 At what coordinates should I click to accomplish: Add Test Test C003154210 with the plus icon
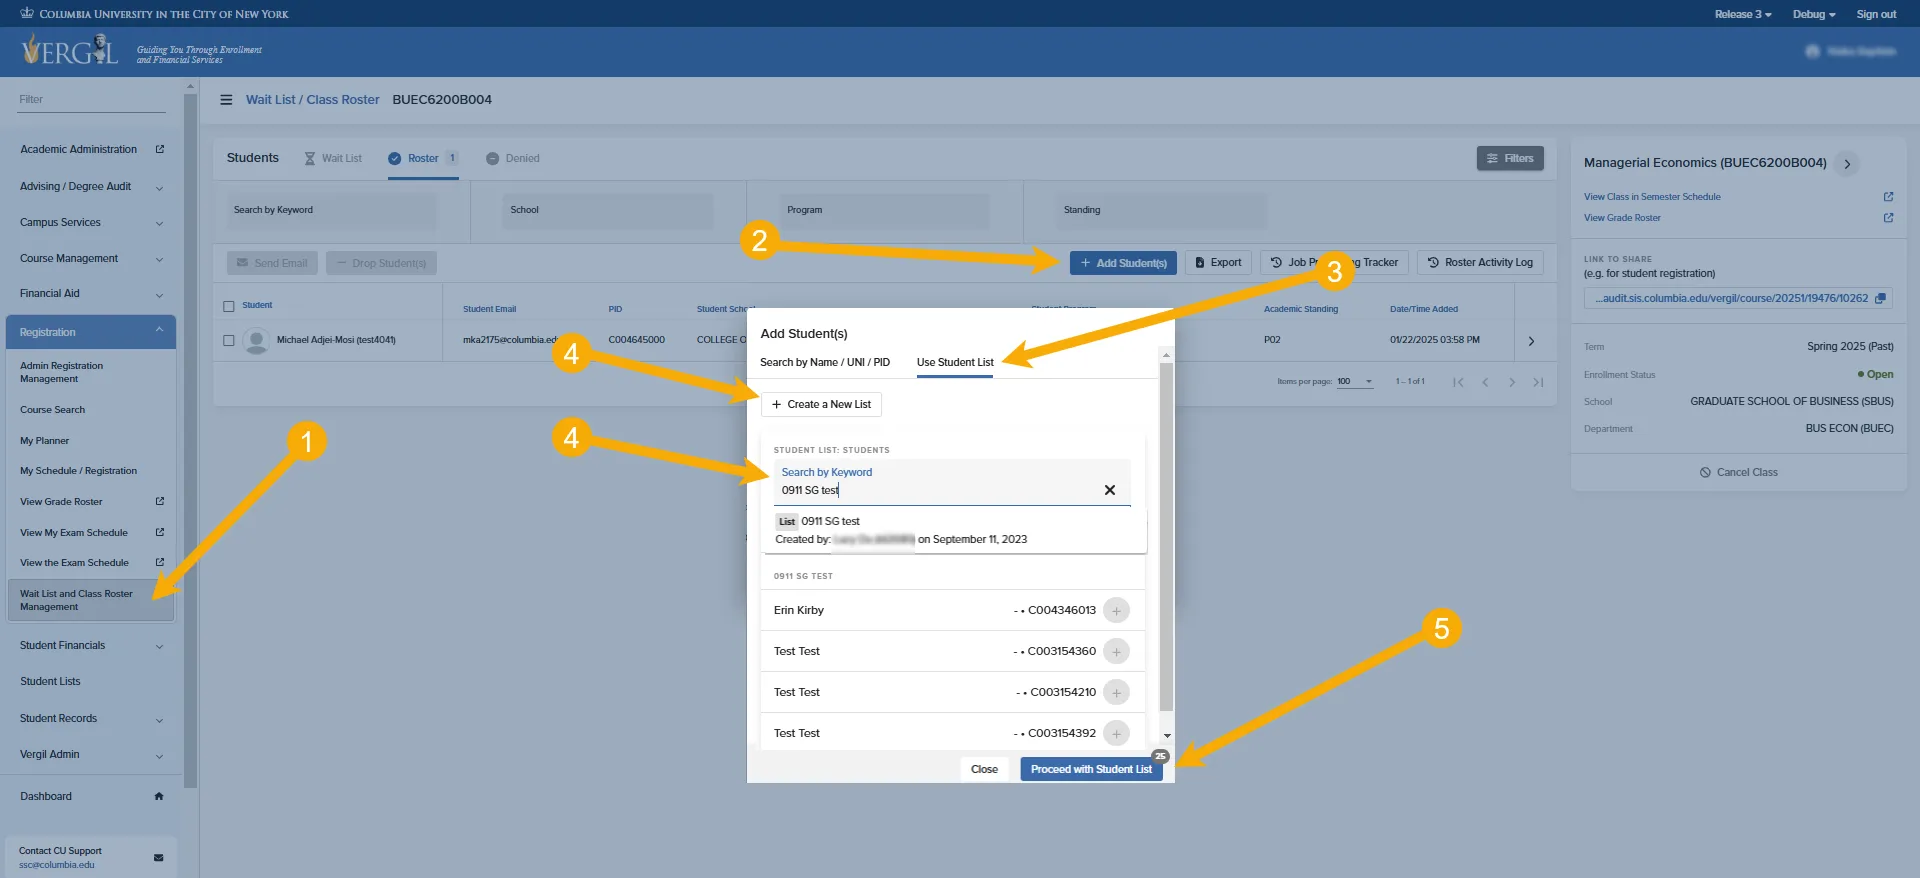pos(1116,692)
